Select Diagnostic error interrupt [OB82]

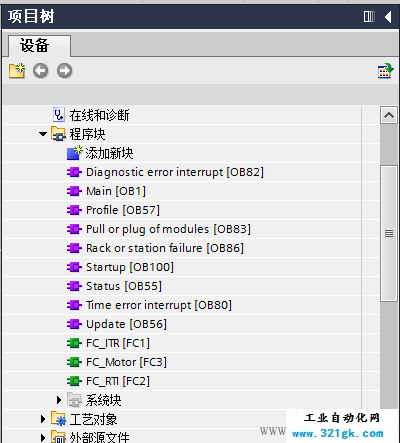pyautogui.click(x=175, y=172)
